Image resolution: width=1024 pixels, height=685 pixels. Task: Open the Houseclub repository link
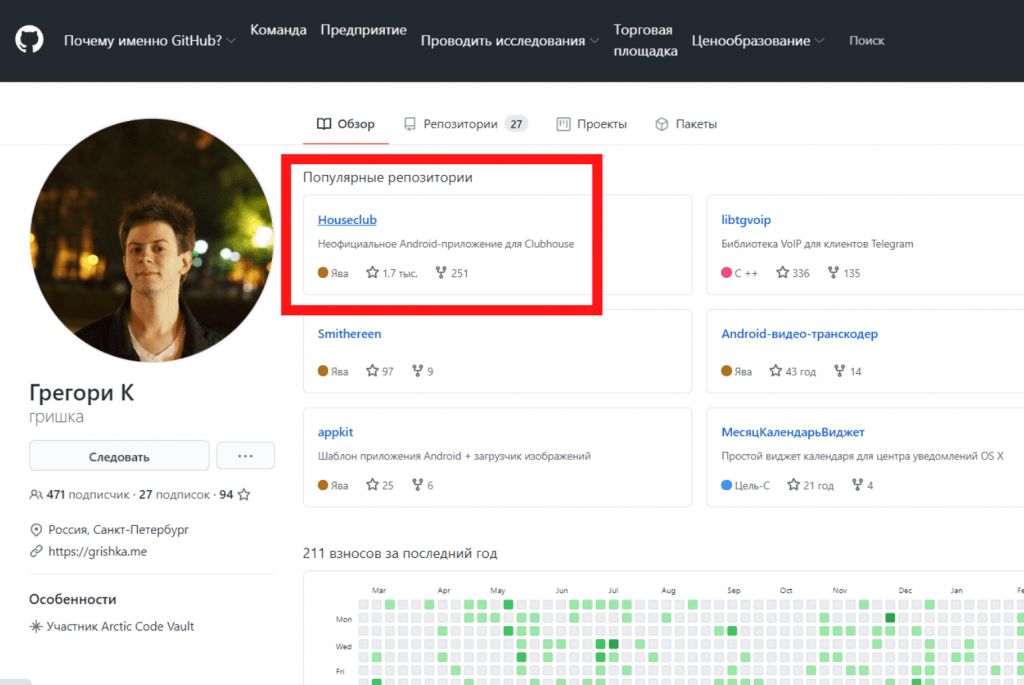(x=347, y=220)
